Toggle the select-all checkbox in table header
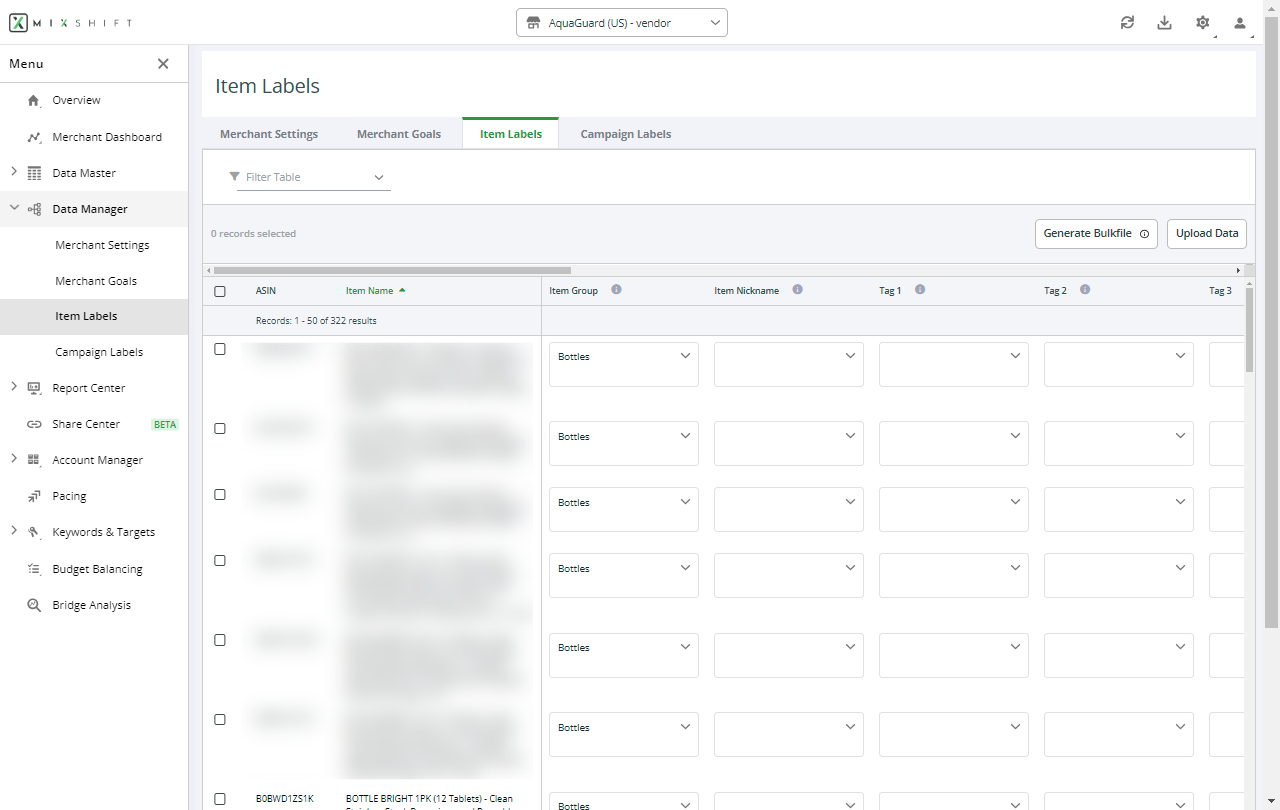 [x=220, y=291]
